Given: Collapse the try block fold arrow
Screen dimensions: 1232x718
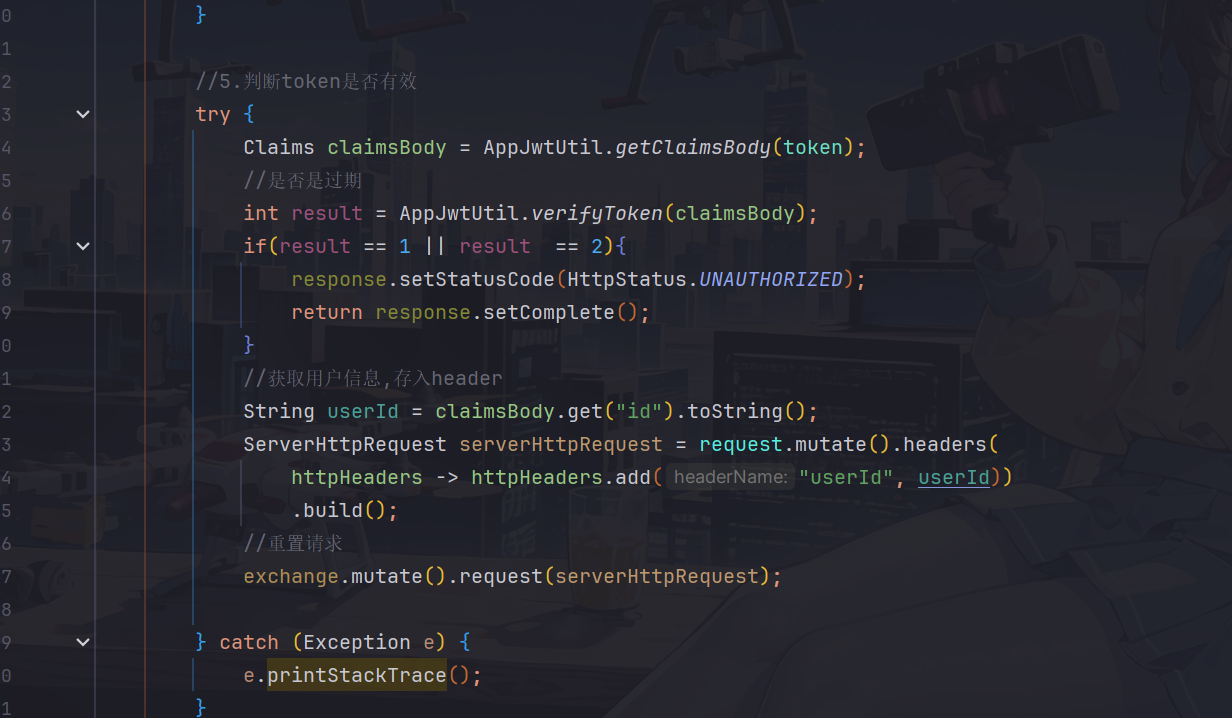Looking at the screenshot, I should pyautogui.click(x=83, y=114).
